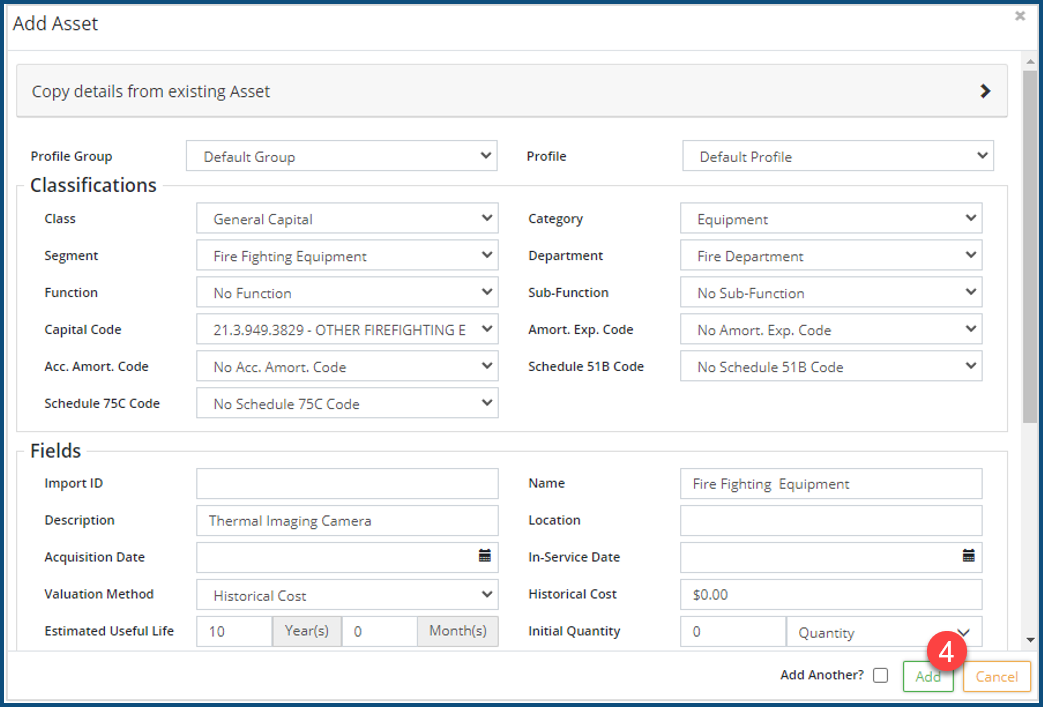
Task: Open the Segment dropdown
Action: pos(347,256)
